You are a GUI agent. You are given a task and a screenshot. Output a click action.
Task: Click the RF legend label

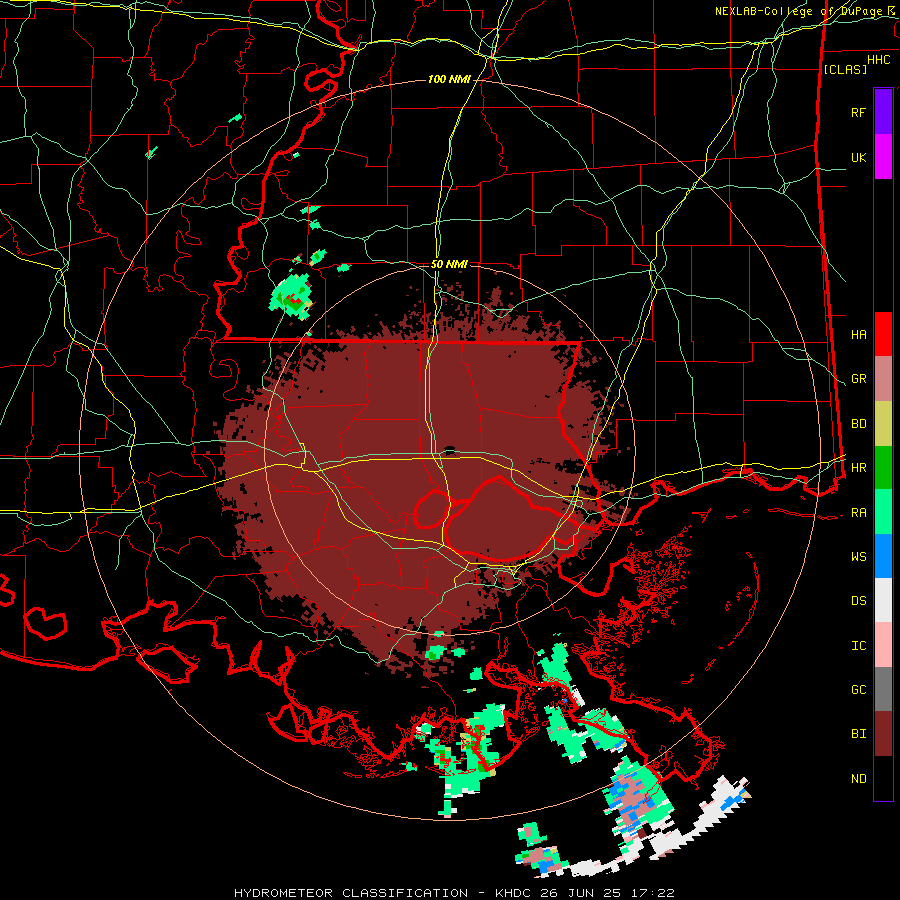(x=858, y=112)
